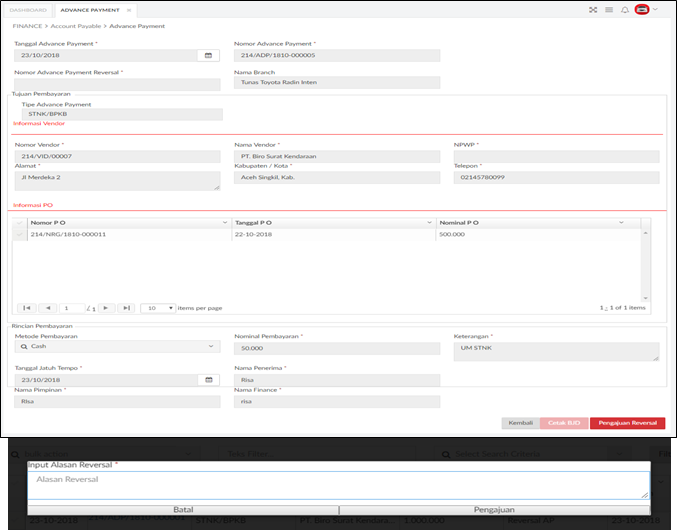Open the calendar picker for Tanggal Jatuh Tempo
Screen dimensions: 677x530
click(x=209, y=380)
